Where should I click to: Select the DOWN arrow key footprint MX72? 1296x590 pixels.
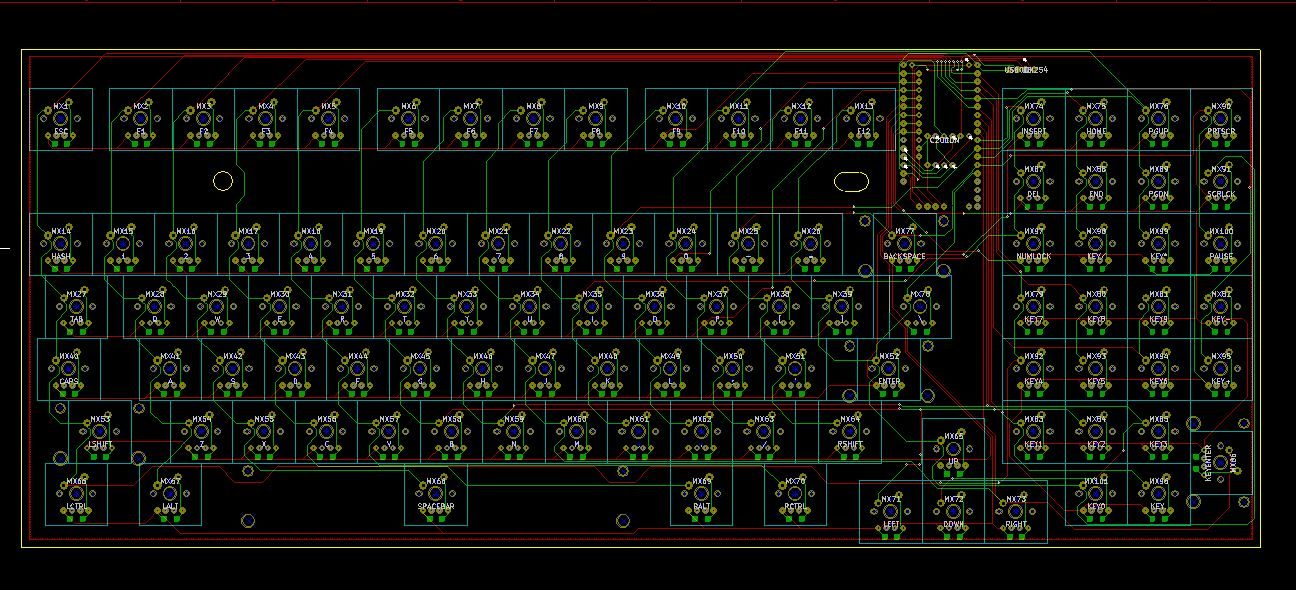[x=953, y=512]
